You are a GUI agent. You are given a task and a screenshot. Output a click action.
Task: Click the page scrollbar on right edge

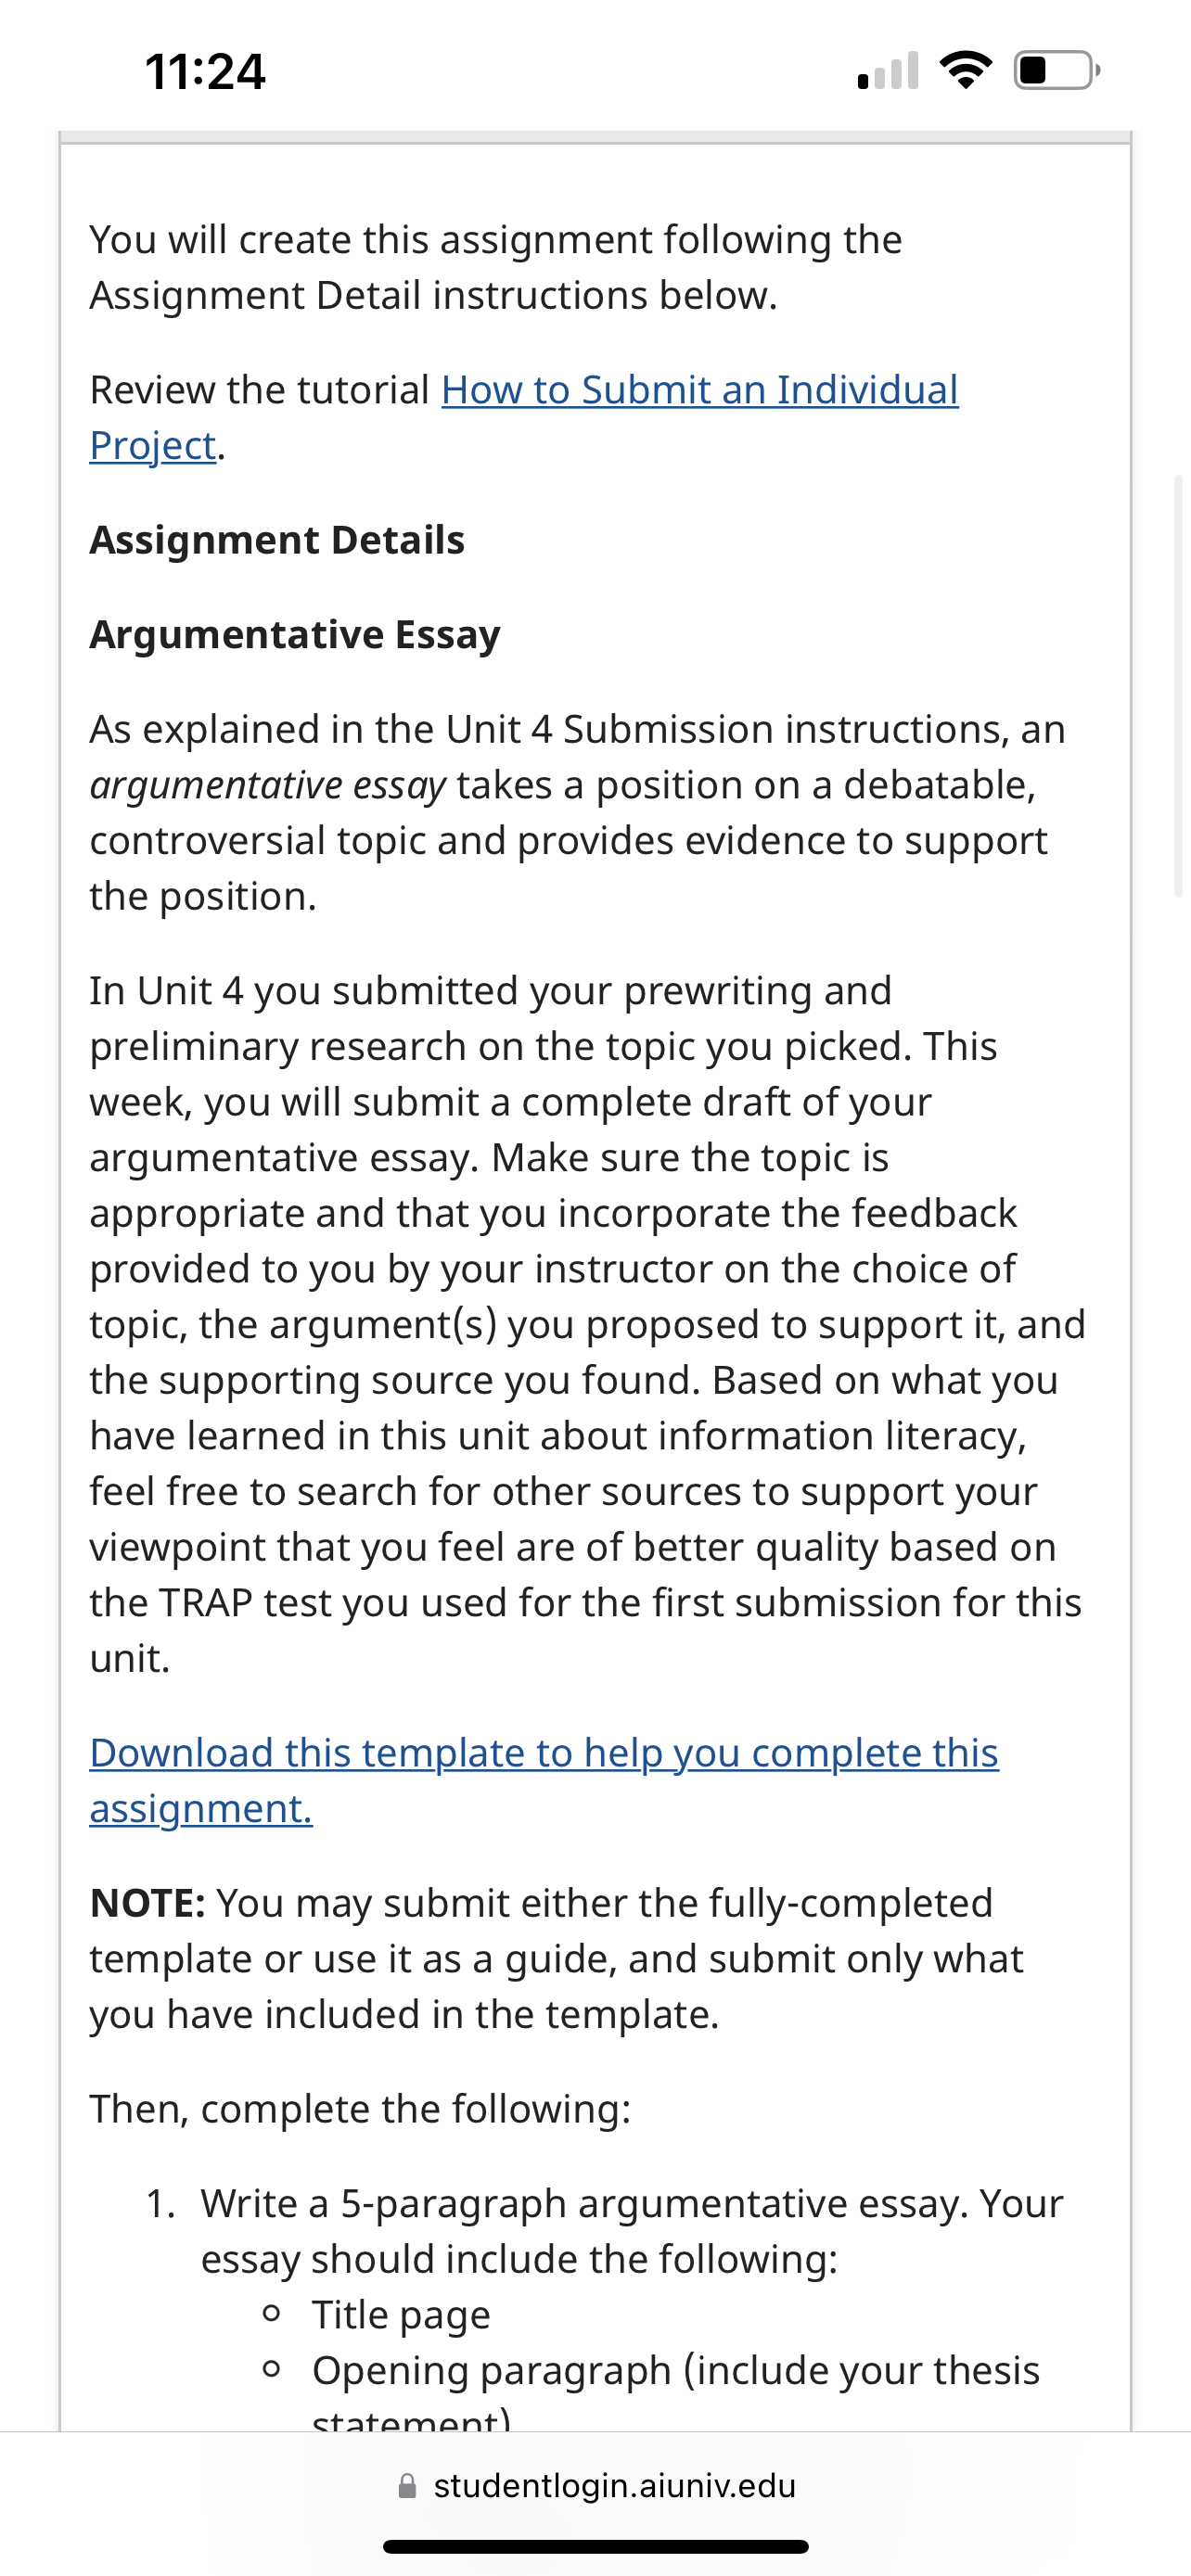(x=1179, y=686)
